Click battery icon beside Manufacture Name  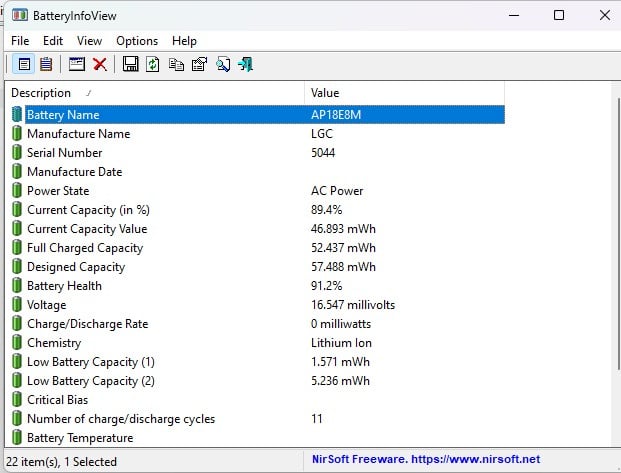tap(17, 134)
